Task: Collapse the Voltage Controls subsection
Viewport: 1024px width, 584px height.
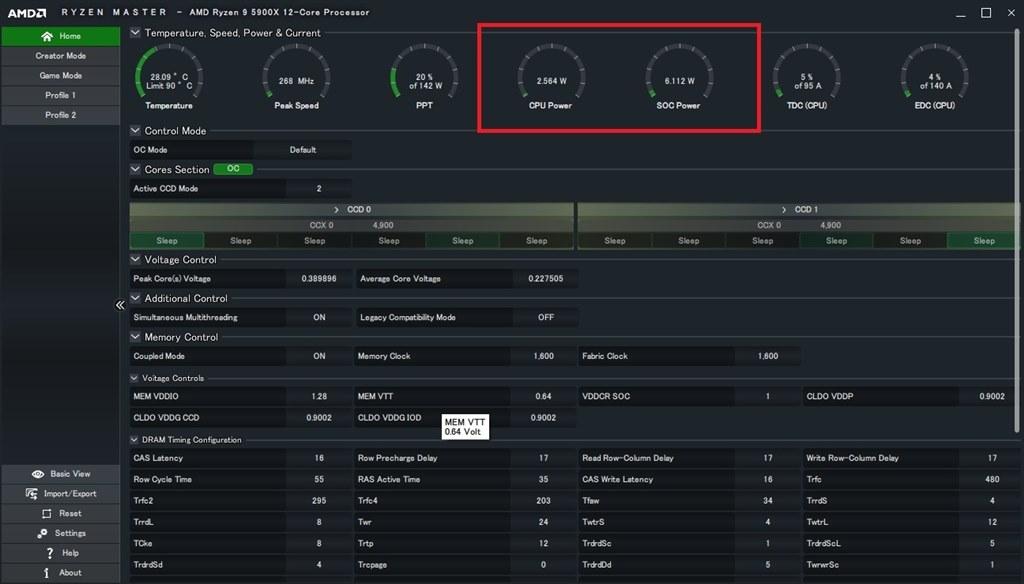Action: [x=134, y=378]
